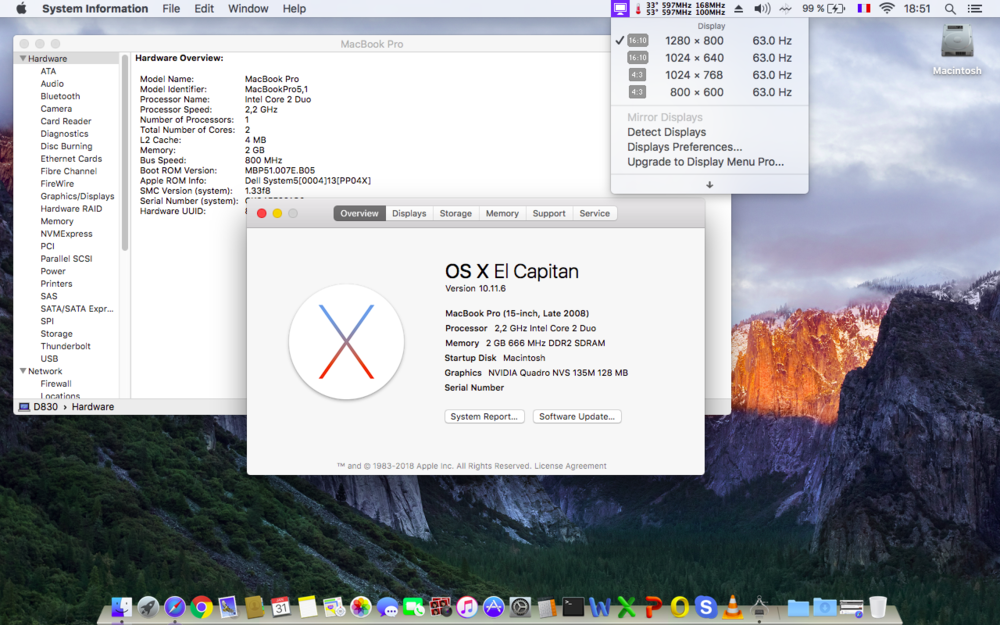
Task: Select 1024 × 768 resolution in Display menu
Action: tap(709, 75)
